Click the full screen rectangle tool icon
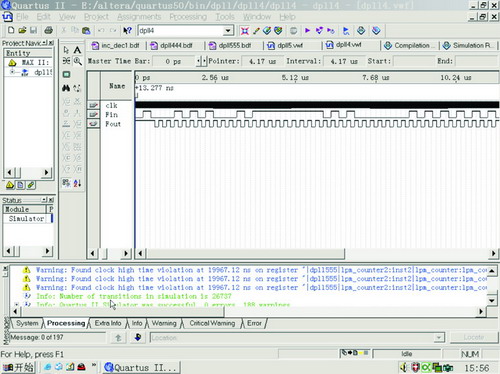 click(66, 74)
